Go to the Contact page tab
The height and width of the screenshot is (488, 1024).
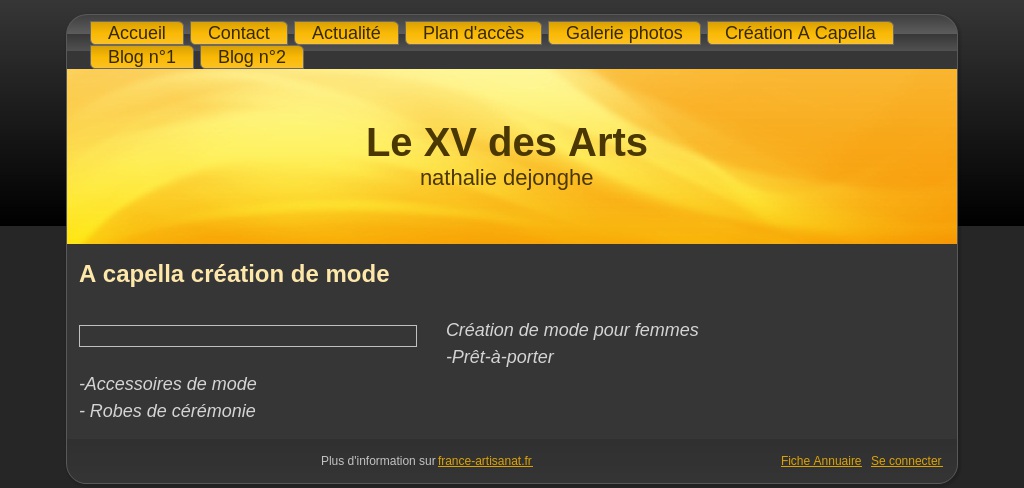238,33
